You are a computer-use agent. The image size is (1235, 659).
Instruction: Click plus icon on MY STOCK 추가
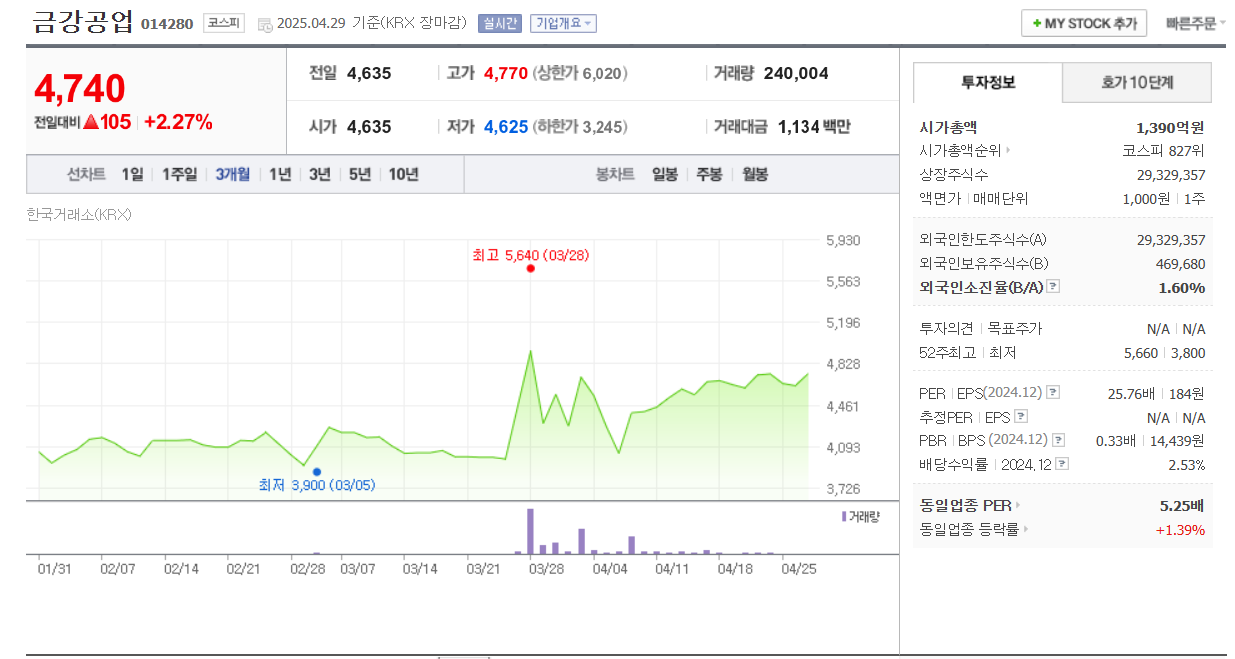click(x=1037, y=23)
